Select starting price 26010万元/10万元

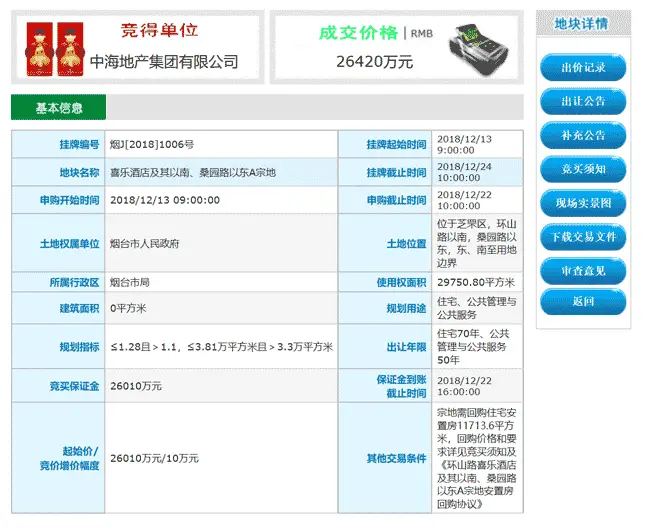[154, 458]
